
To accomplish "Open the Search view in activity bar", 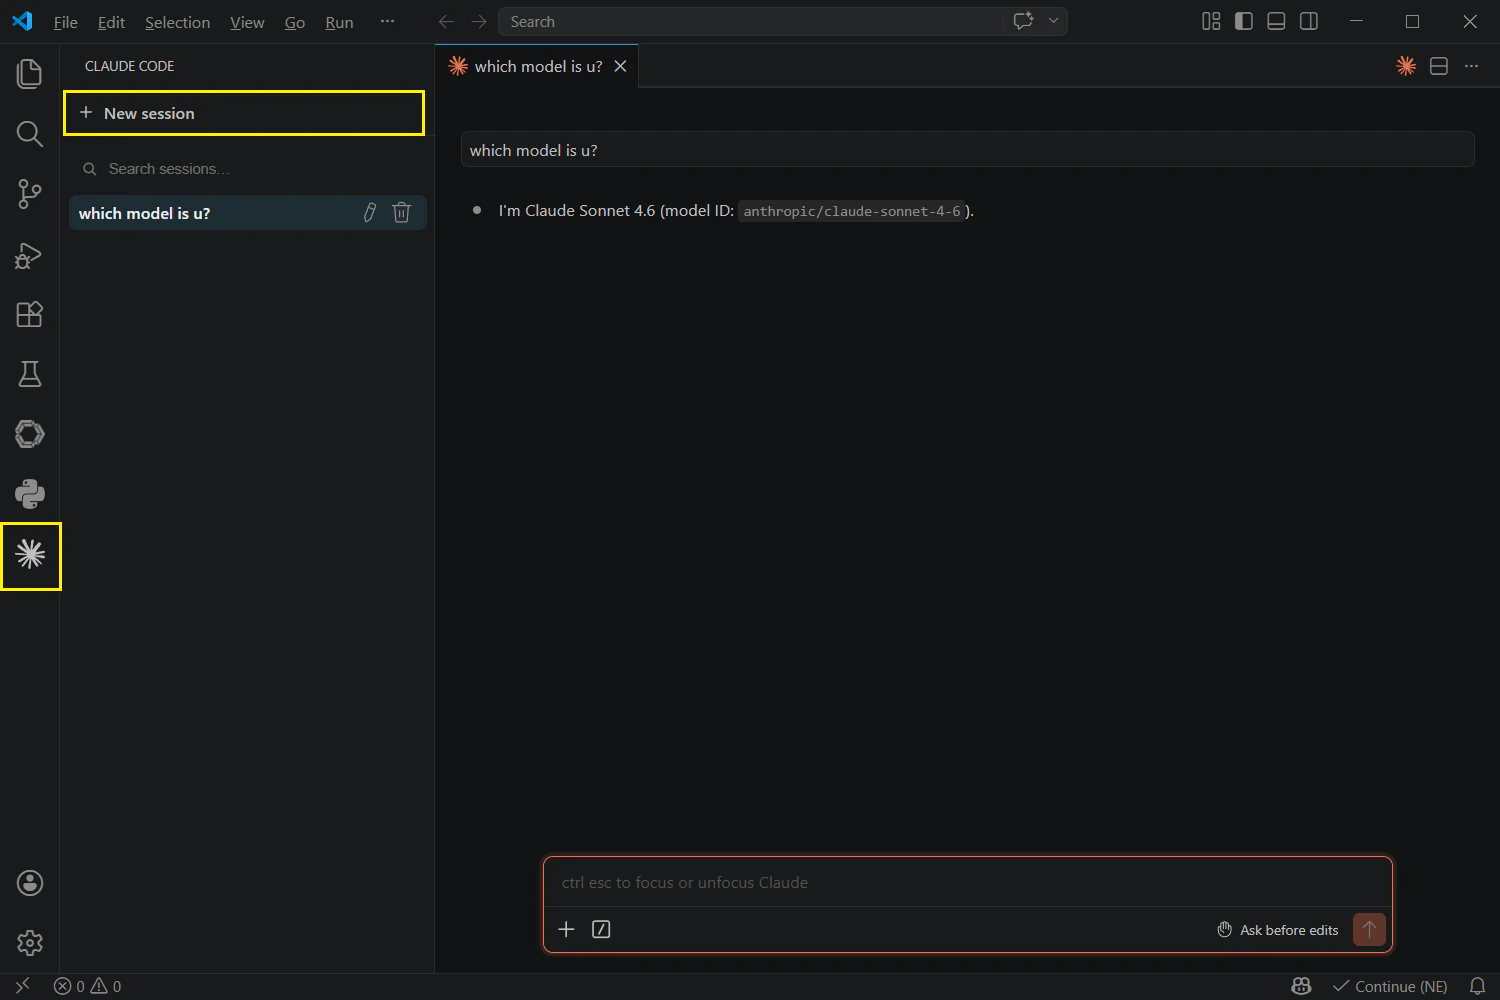I will 30,134.
